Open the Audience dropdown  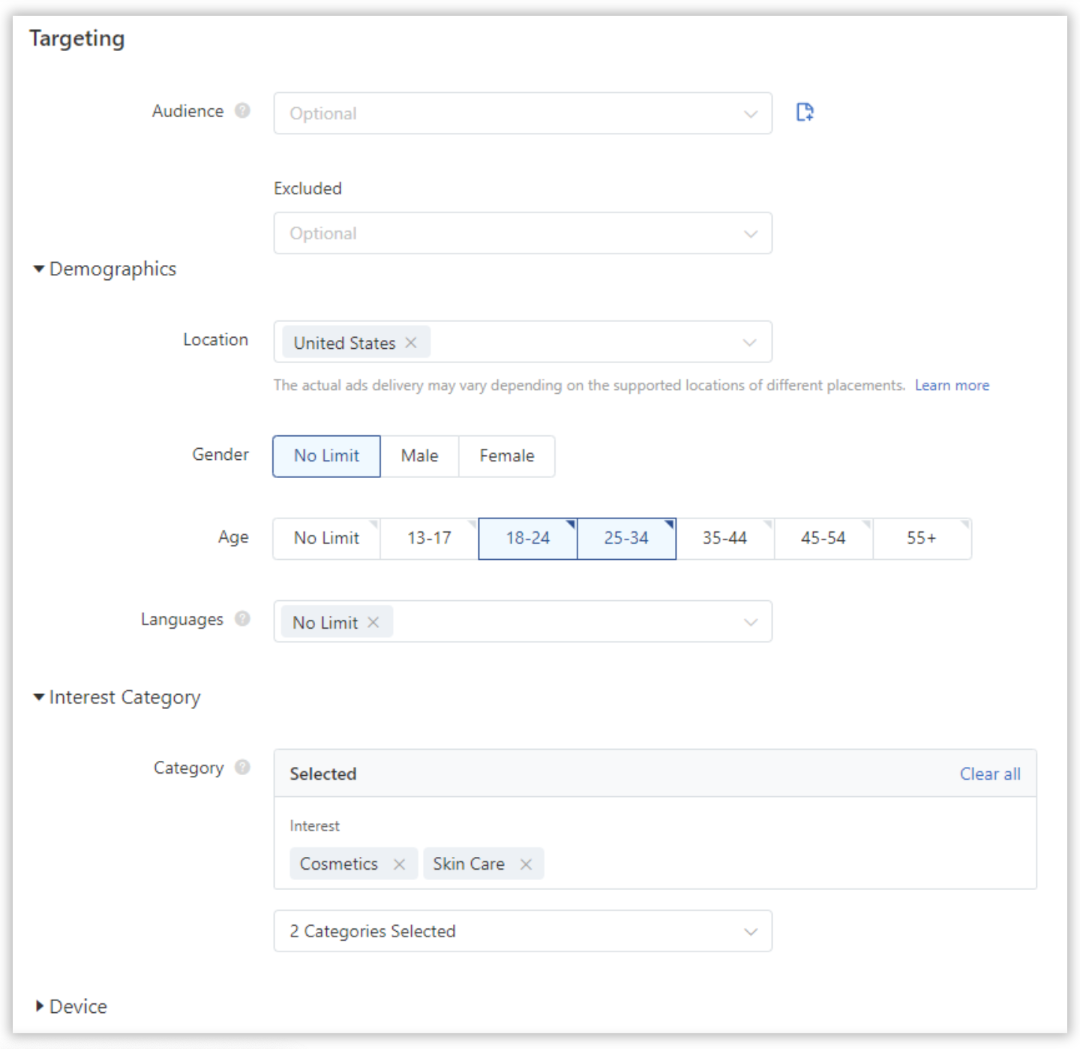click(x=522, y=114)
